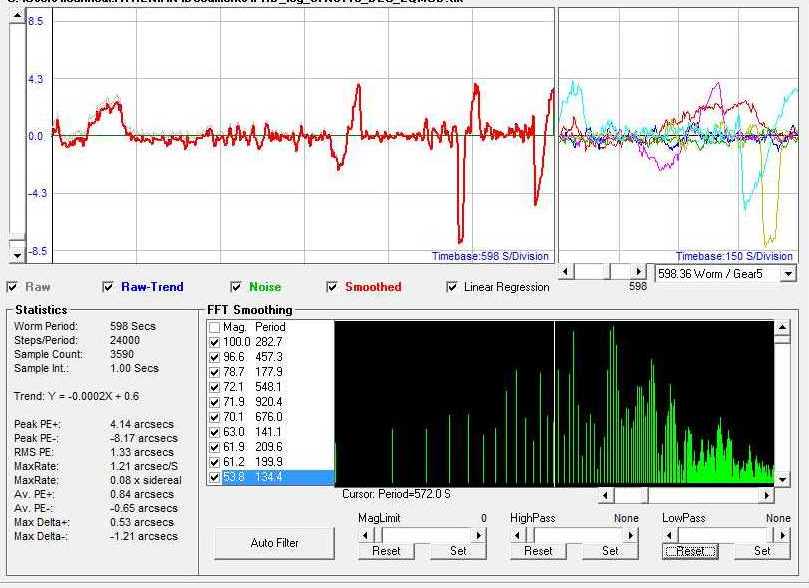The width and height of the screenshot is (809, 588).
Task: Reset the MagLimit filter
Action: [386, 551]
